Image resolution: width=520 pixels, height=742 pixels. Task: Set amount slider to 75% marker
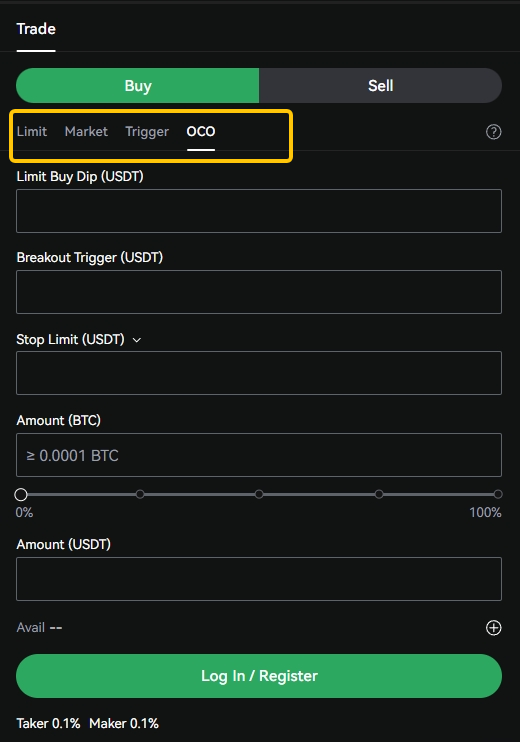pos(379,494)
